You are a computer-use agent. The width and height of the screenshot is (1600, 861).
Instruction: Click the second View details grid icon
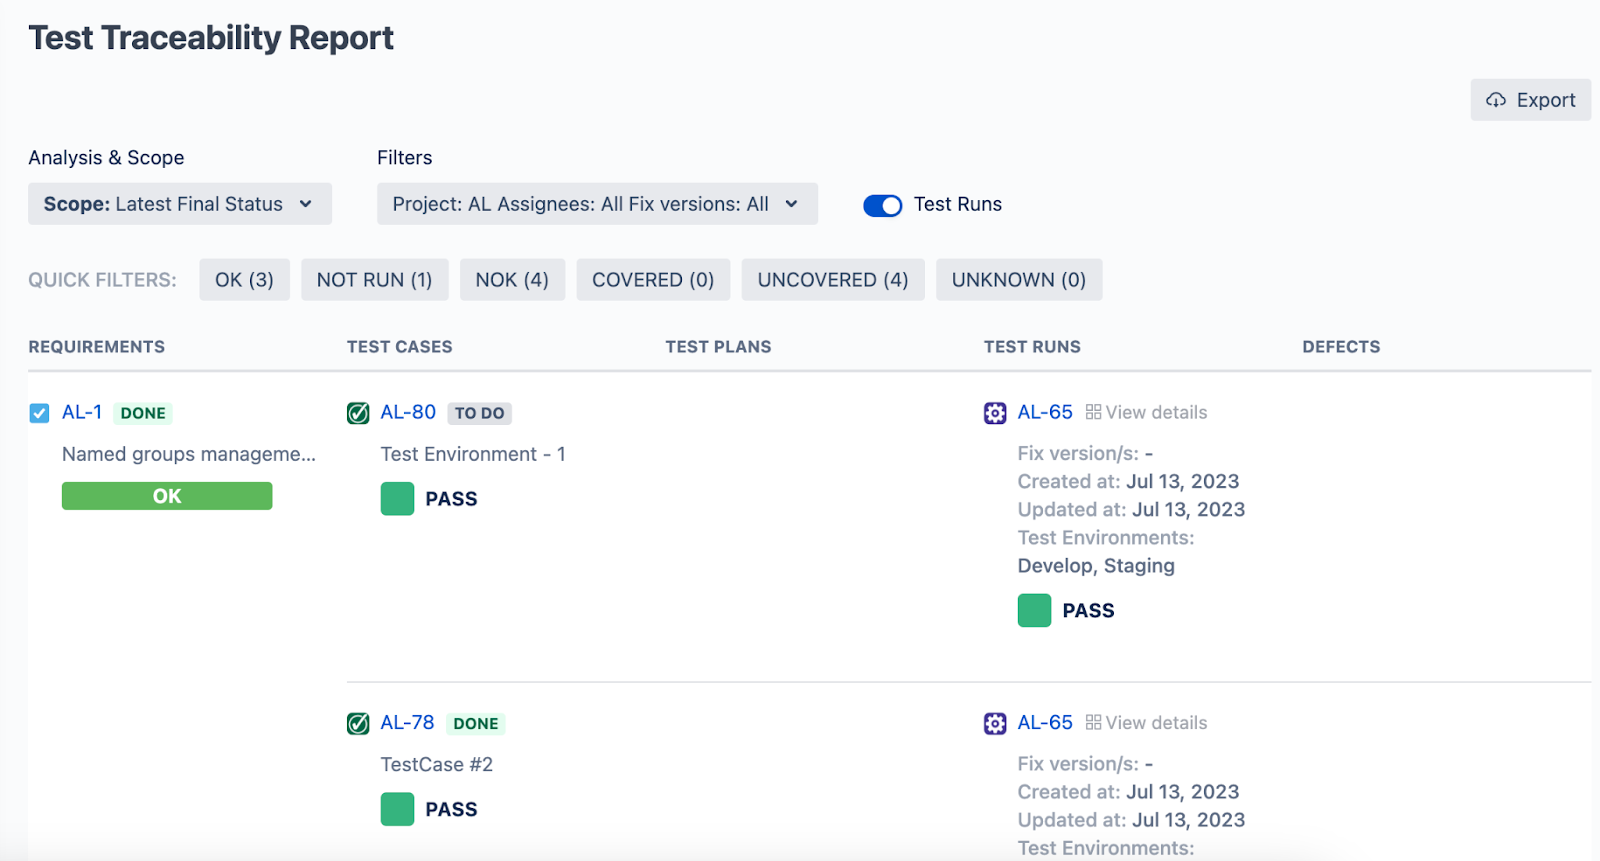coord(1093,722)
